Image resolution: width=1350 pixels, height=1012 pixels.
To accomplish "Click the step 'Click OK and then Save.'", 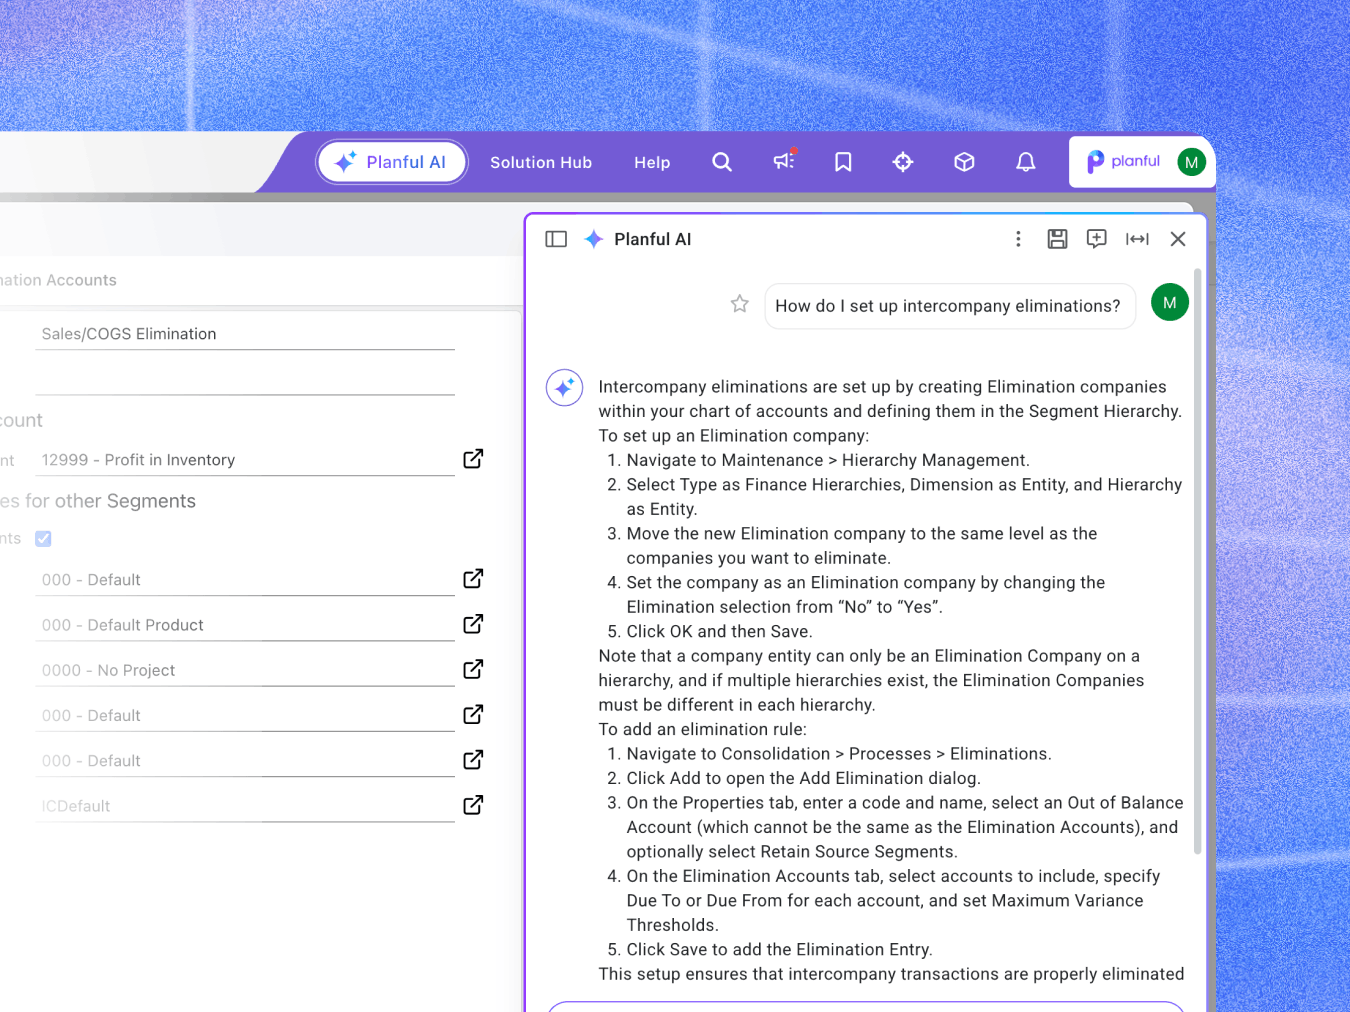I will click(x=720, y=632).
